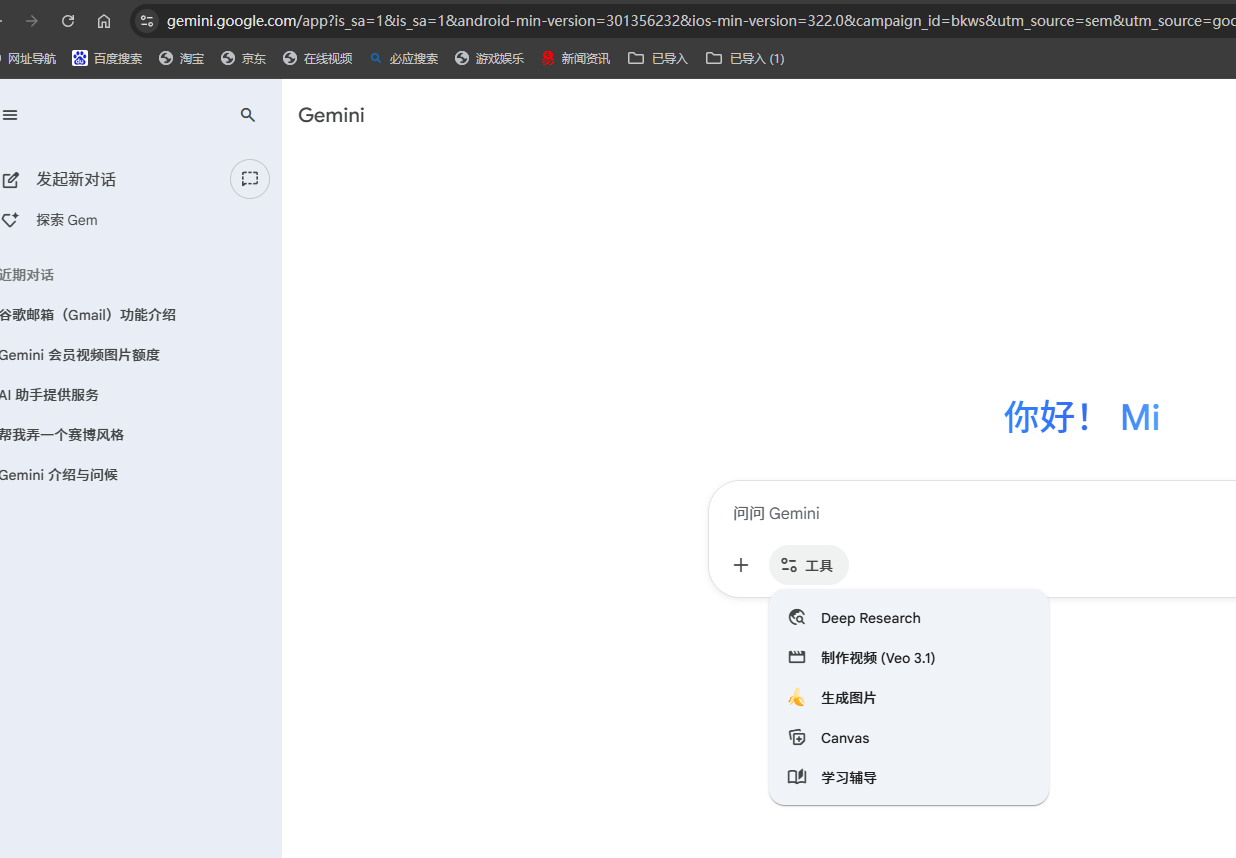Open the 已导入 bookmarks folder

click(x=658, y=59)
